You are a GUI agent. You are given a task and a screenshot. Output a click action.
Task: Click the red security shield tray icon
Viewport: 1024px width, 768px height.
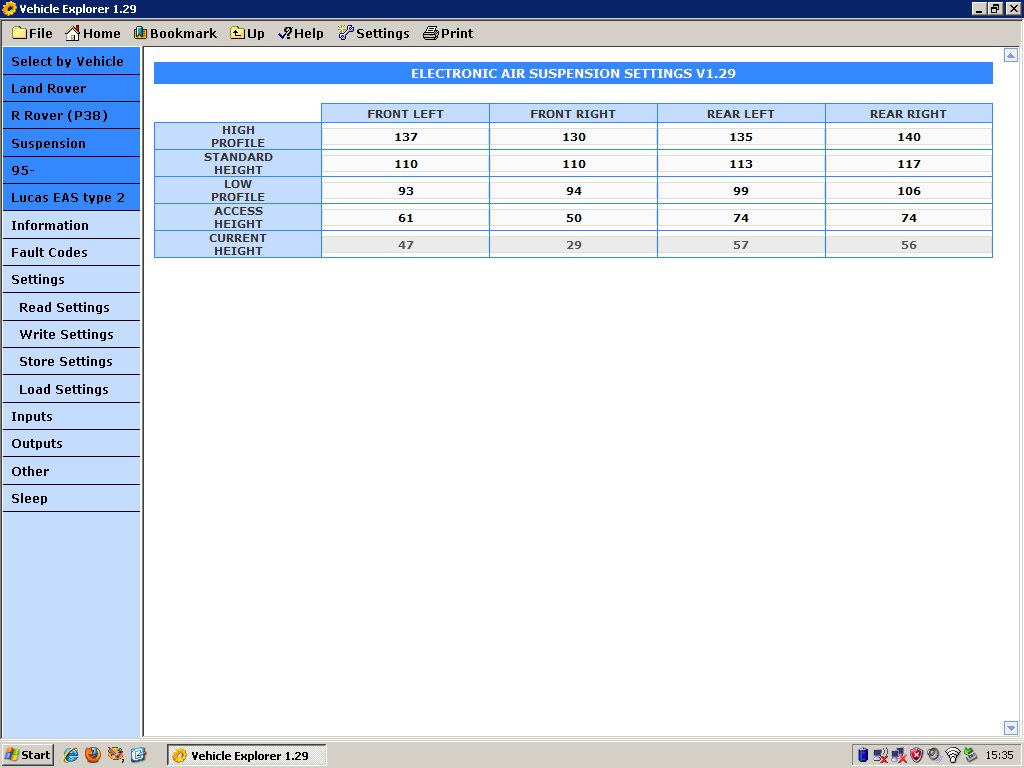917,755
